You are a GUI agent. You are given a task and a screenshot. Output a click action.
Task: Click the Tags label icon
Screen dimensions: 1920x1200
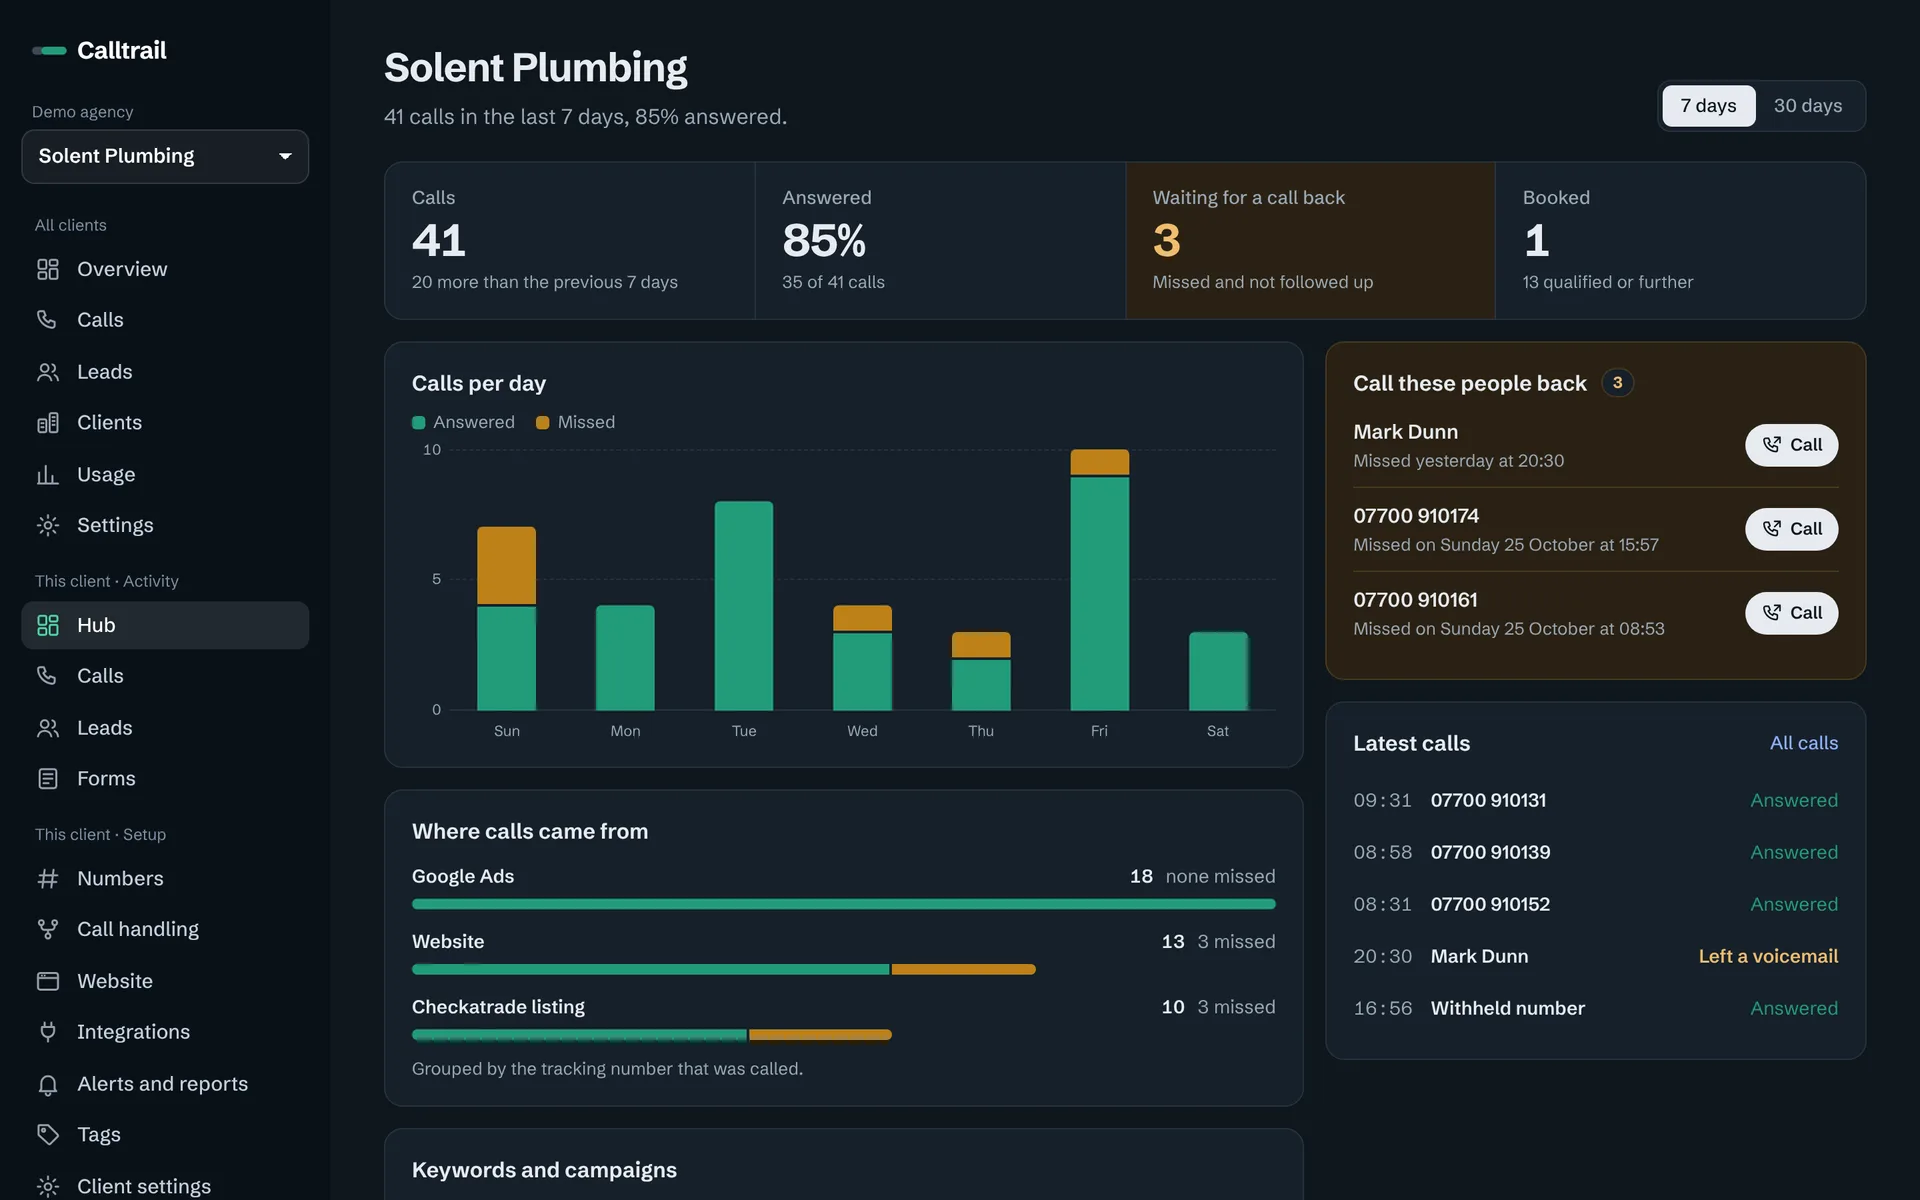coord(48,1135)
